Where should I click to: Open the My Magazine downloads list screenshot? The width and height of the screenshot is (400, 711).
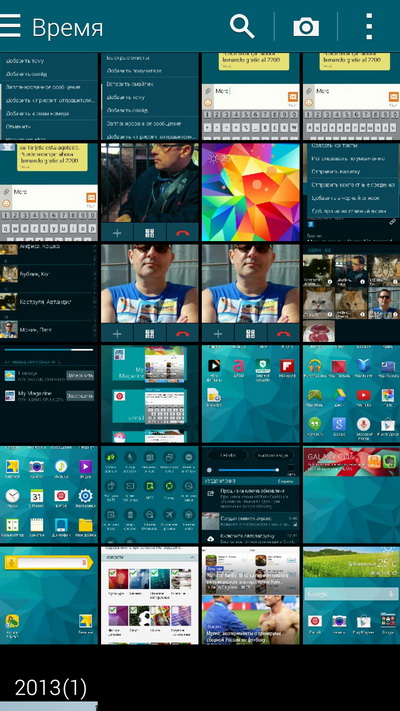(49, 394)
